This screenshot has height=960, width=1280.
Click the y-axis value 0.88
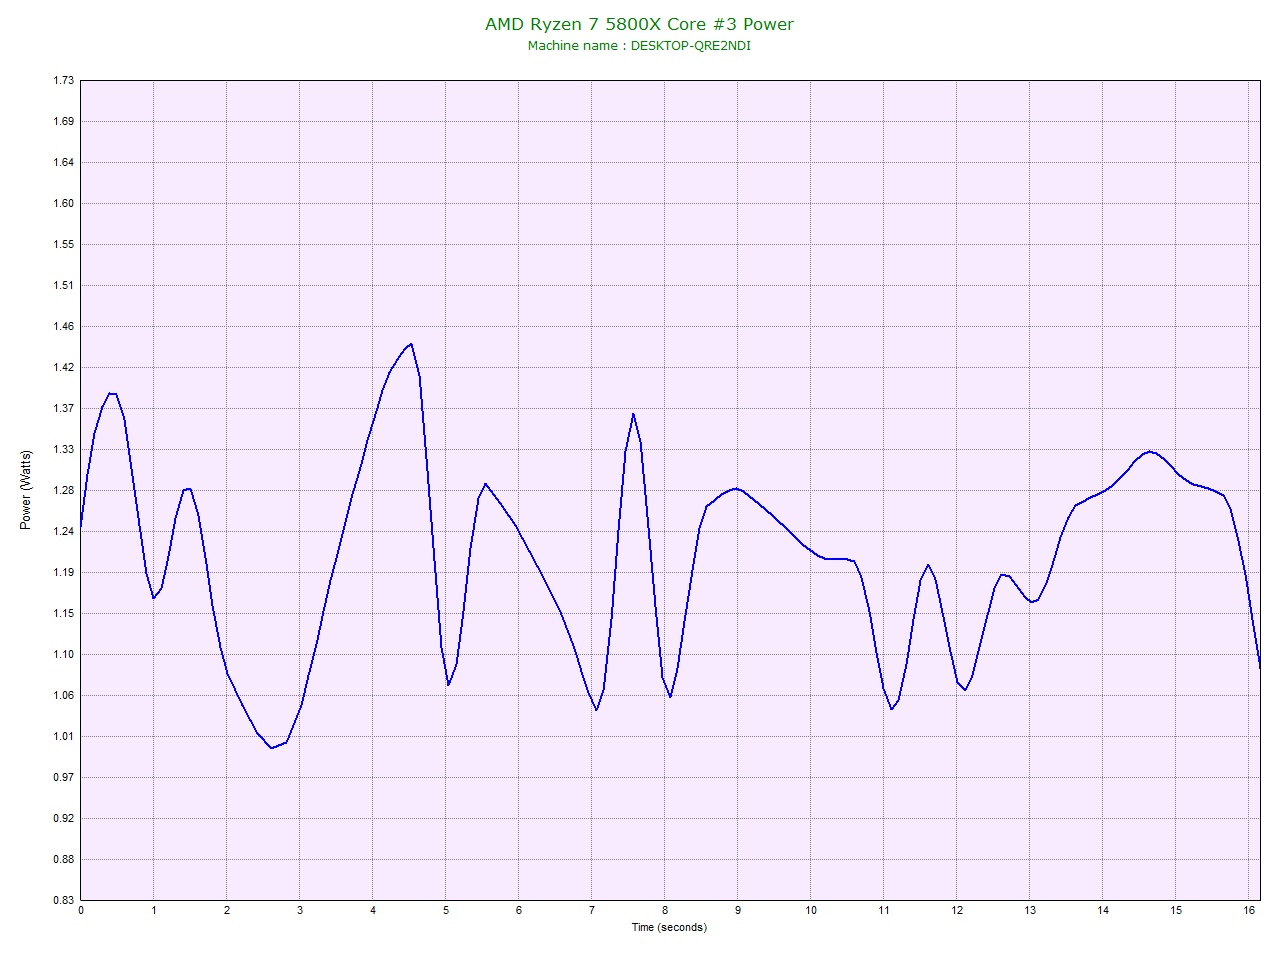coord(63,859)
